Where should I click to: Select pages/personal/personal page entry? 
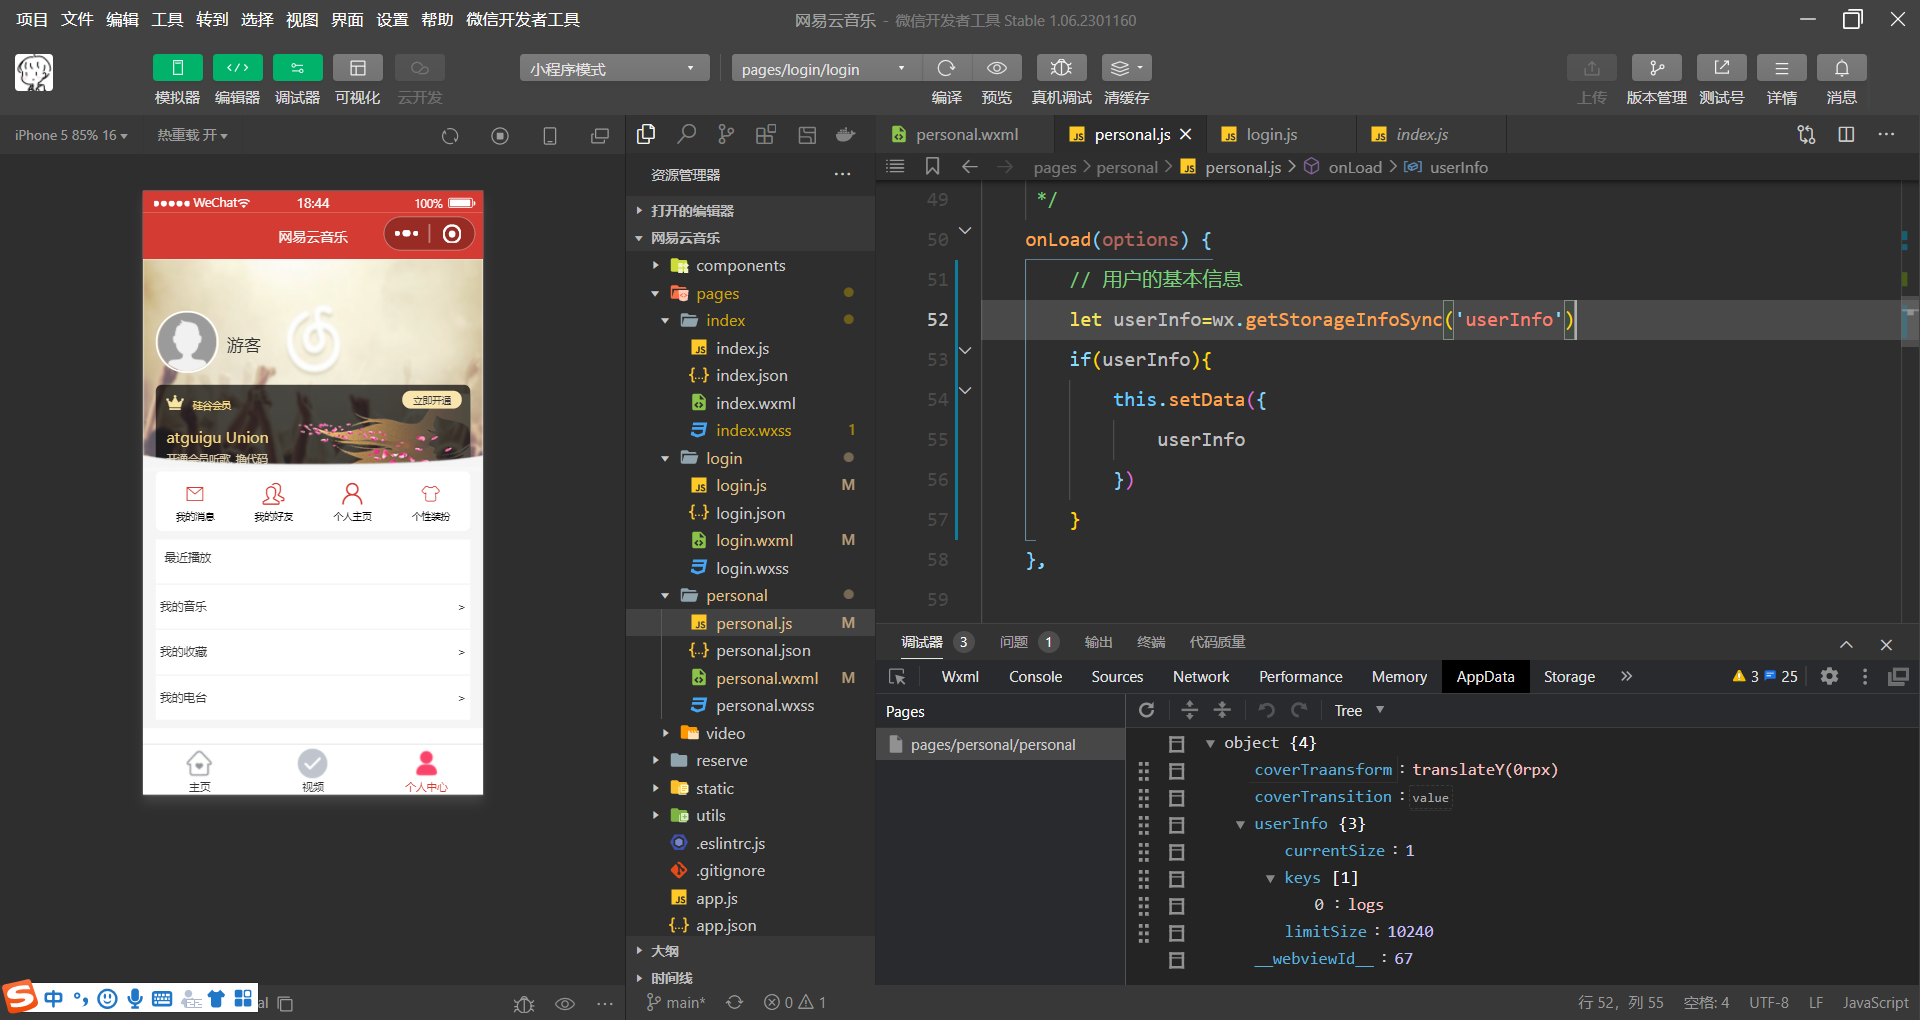click(x=1000, y=744)
